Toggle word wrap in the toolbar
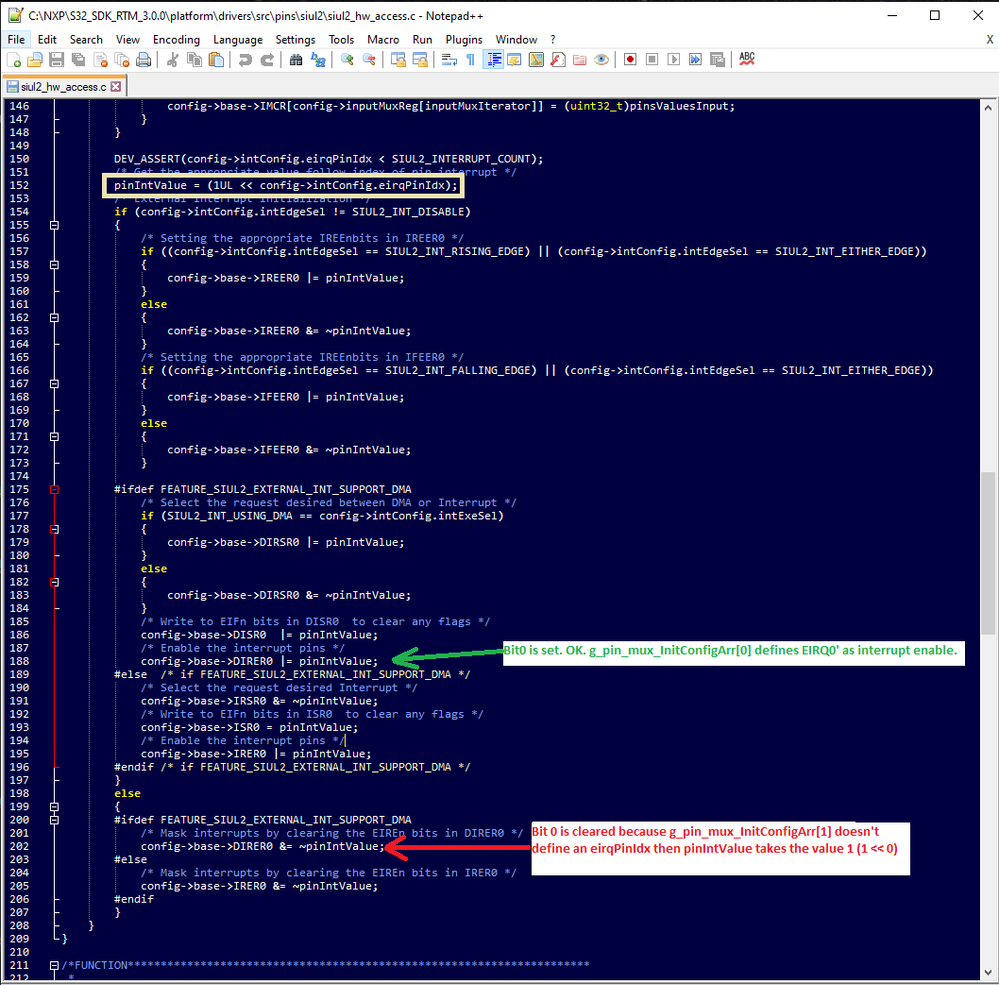 click(449, 60)
